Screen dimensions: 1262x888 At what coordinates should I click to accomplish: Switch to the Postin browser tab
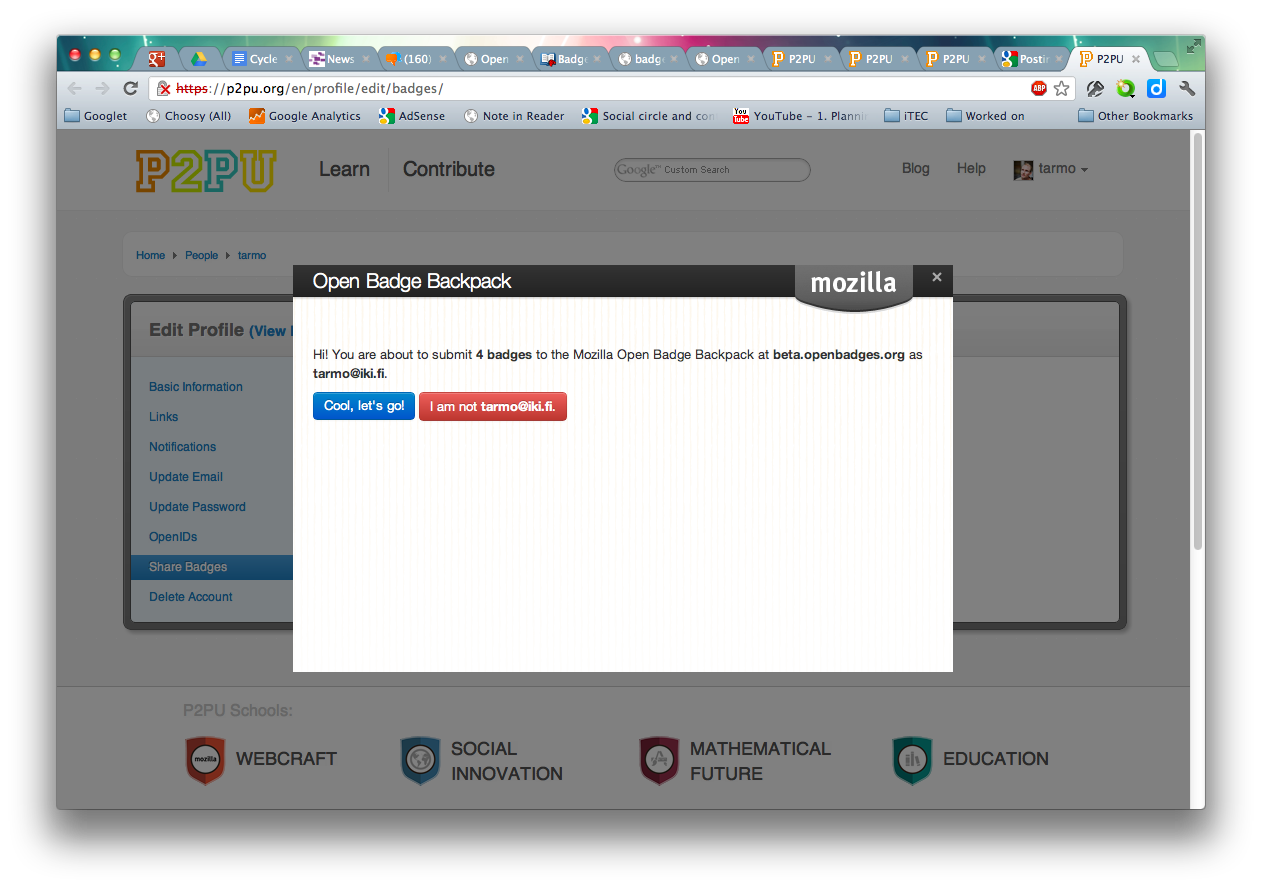pyautogui.click(x=1032, y=59)
